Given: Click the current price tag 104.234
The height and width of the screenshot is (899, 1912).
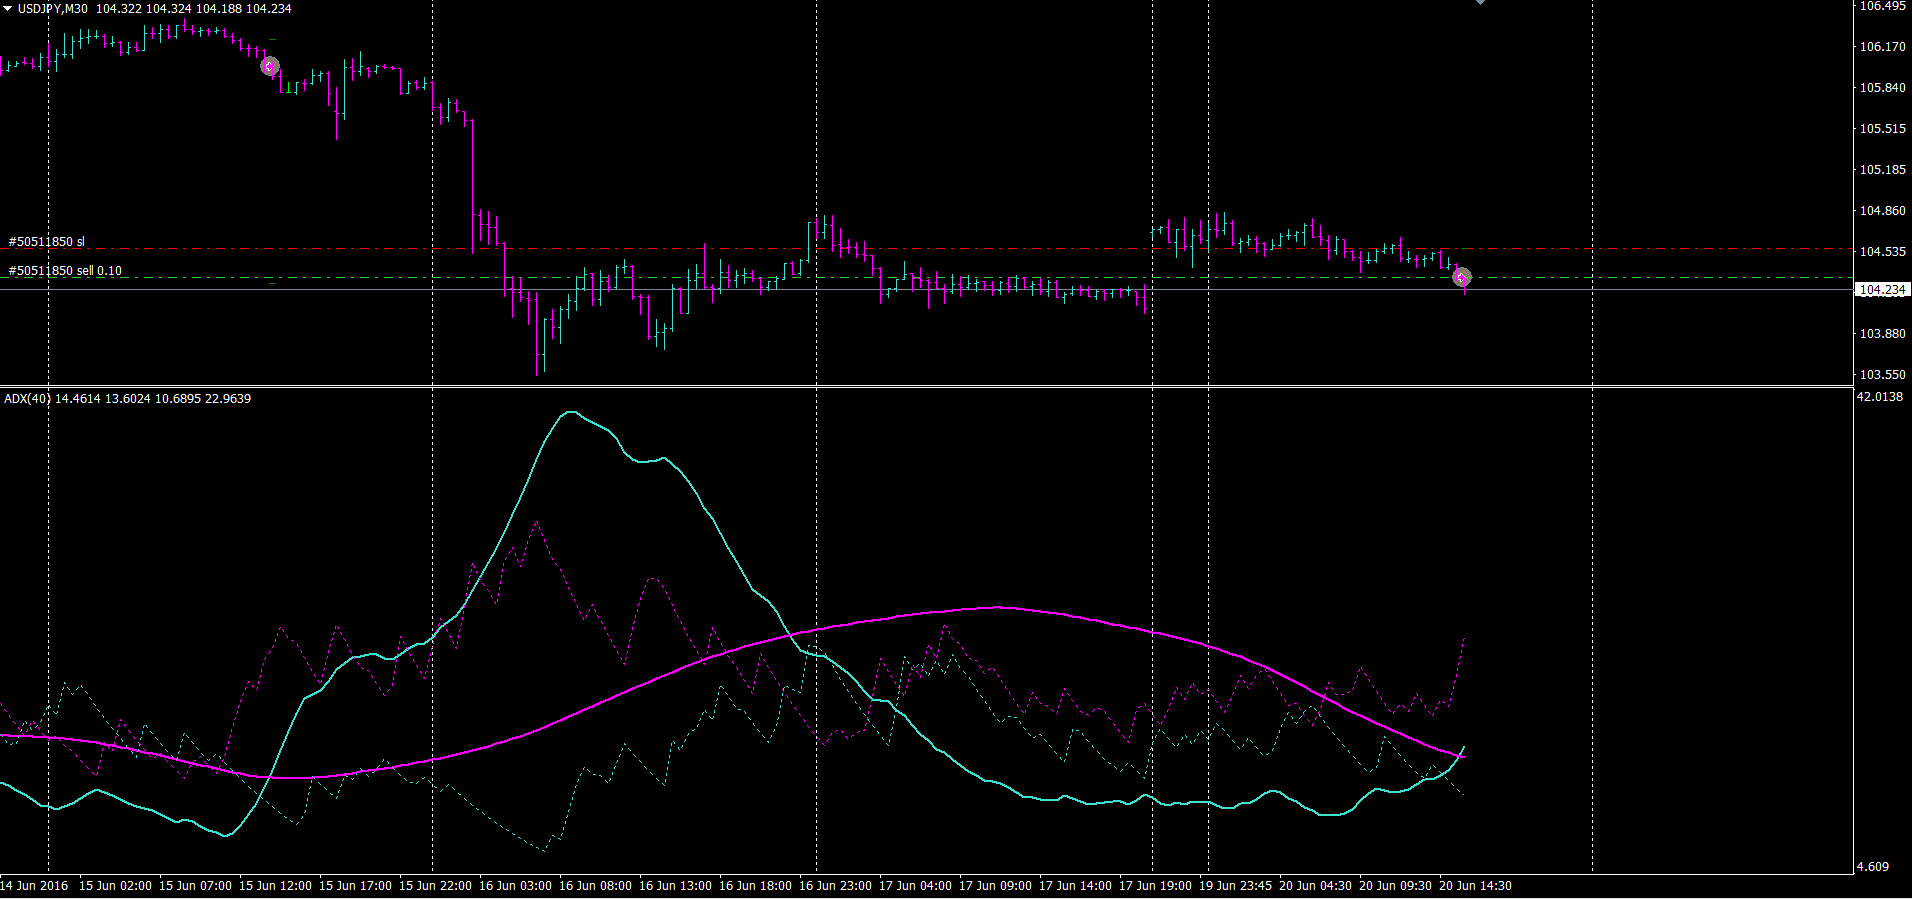Looking at the screenshot, I should [1882, 290].
